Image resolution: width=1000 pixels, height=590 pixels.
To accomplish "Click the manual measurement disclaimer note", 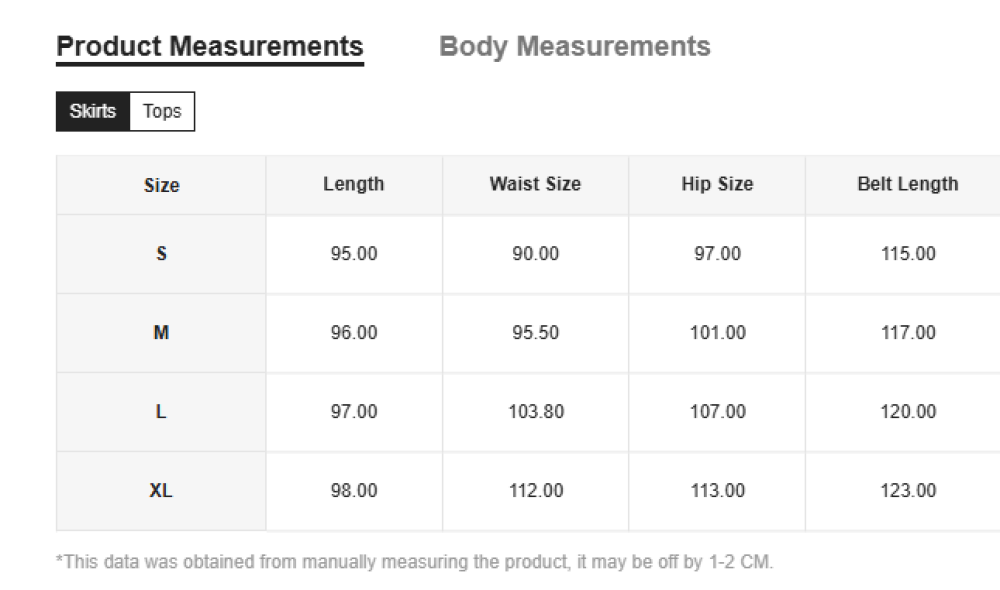I will tap(414, 562).
